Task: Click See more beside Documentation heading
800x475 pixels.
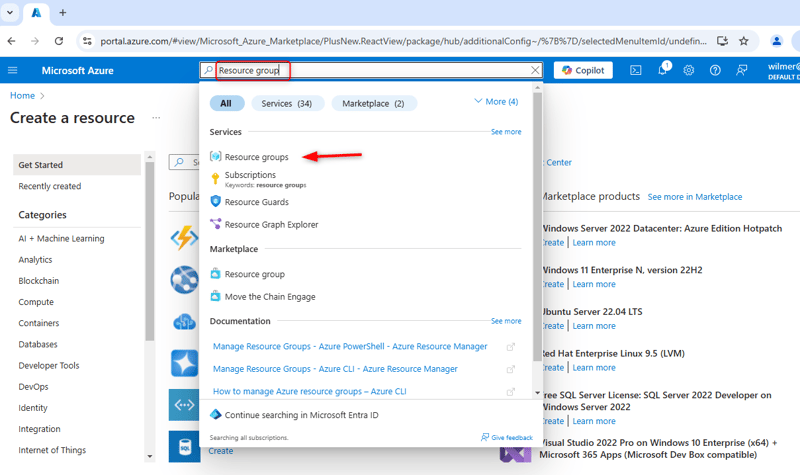Action: pos(506,321)
